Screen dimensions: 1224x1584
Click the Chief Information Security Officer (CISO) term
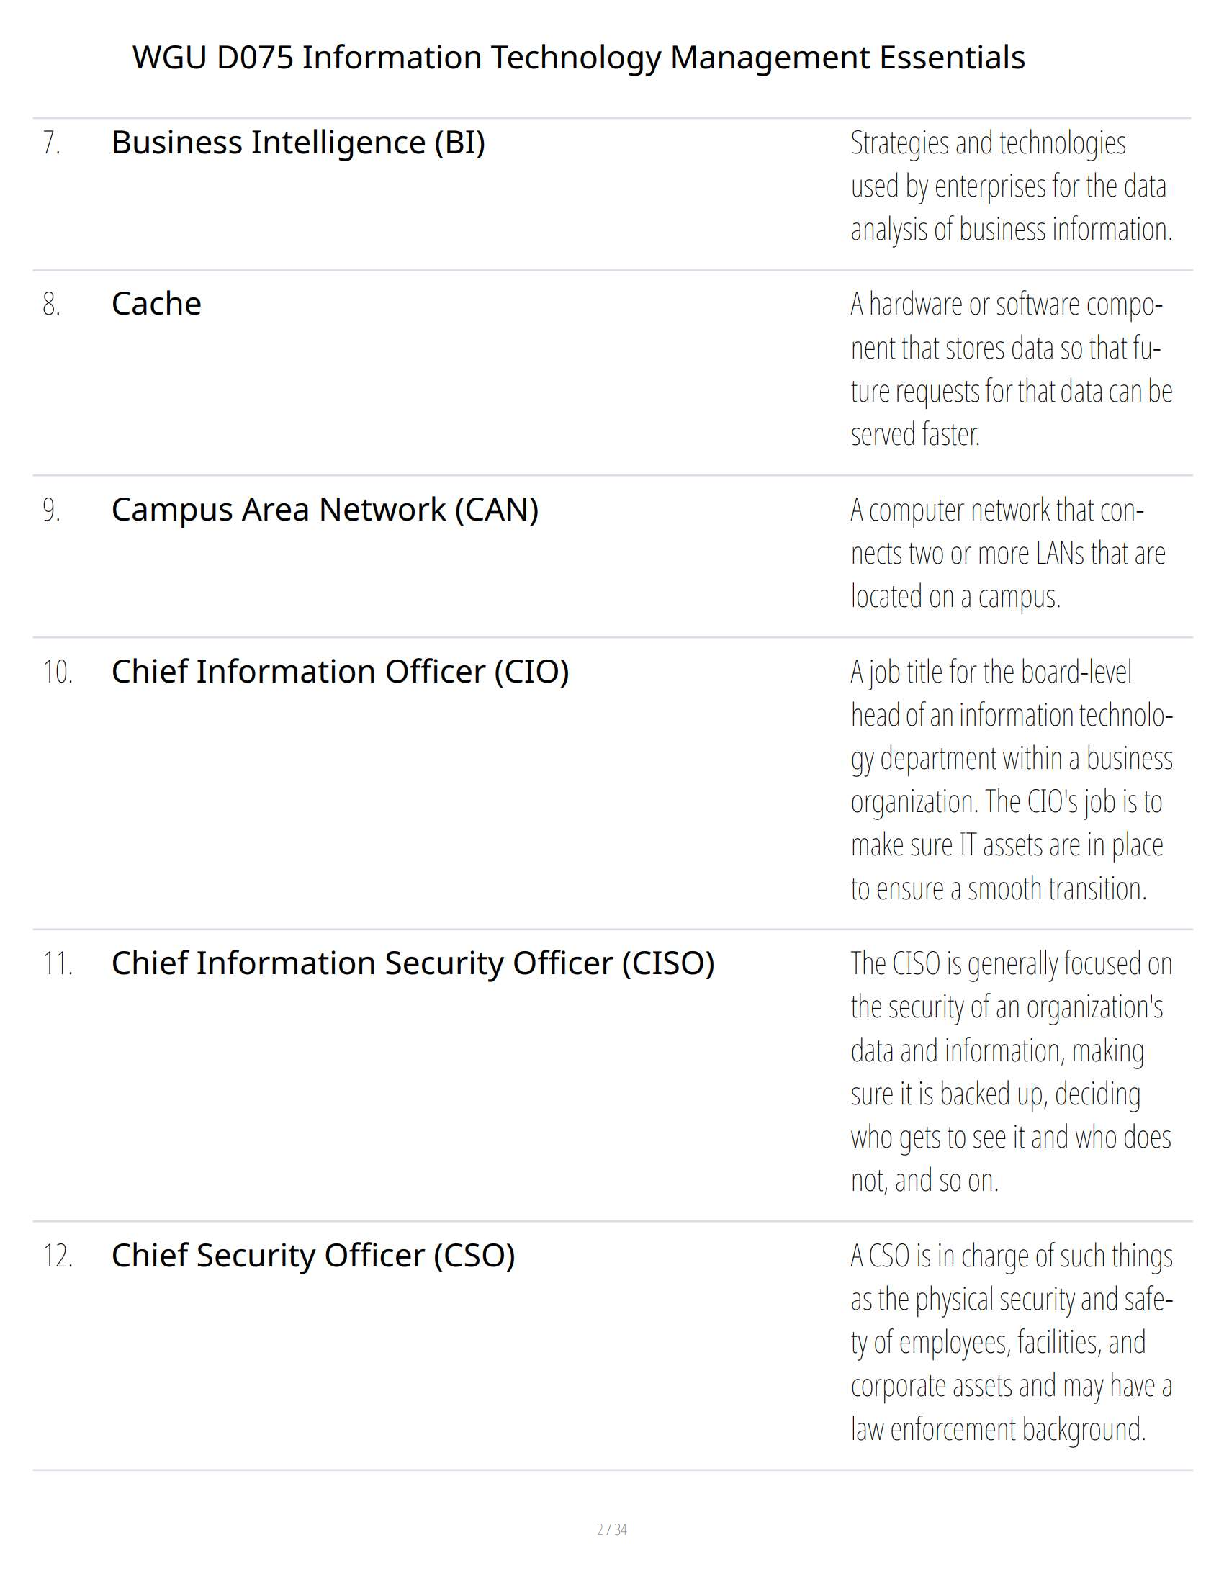[x=413, y=963]
